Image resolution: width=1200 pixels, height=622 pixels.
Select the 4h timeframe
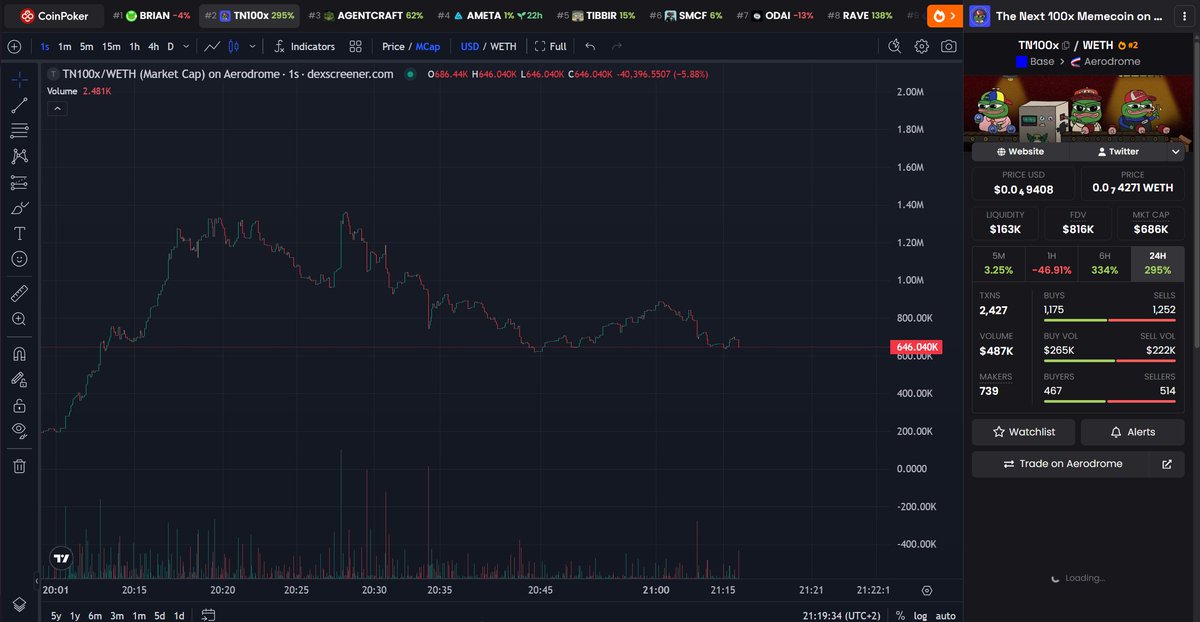click(153, 46)
